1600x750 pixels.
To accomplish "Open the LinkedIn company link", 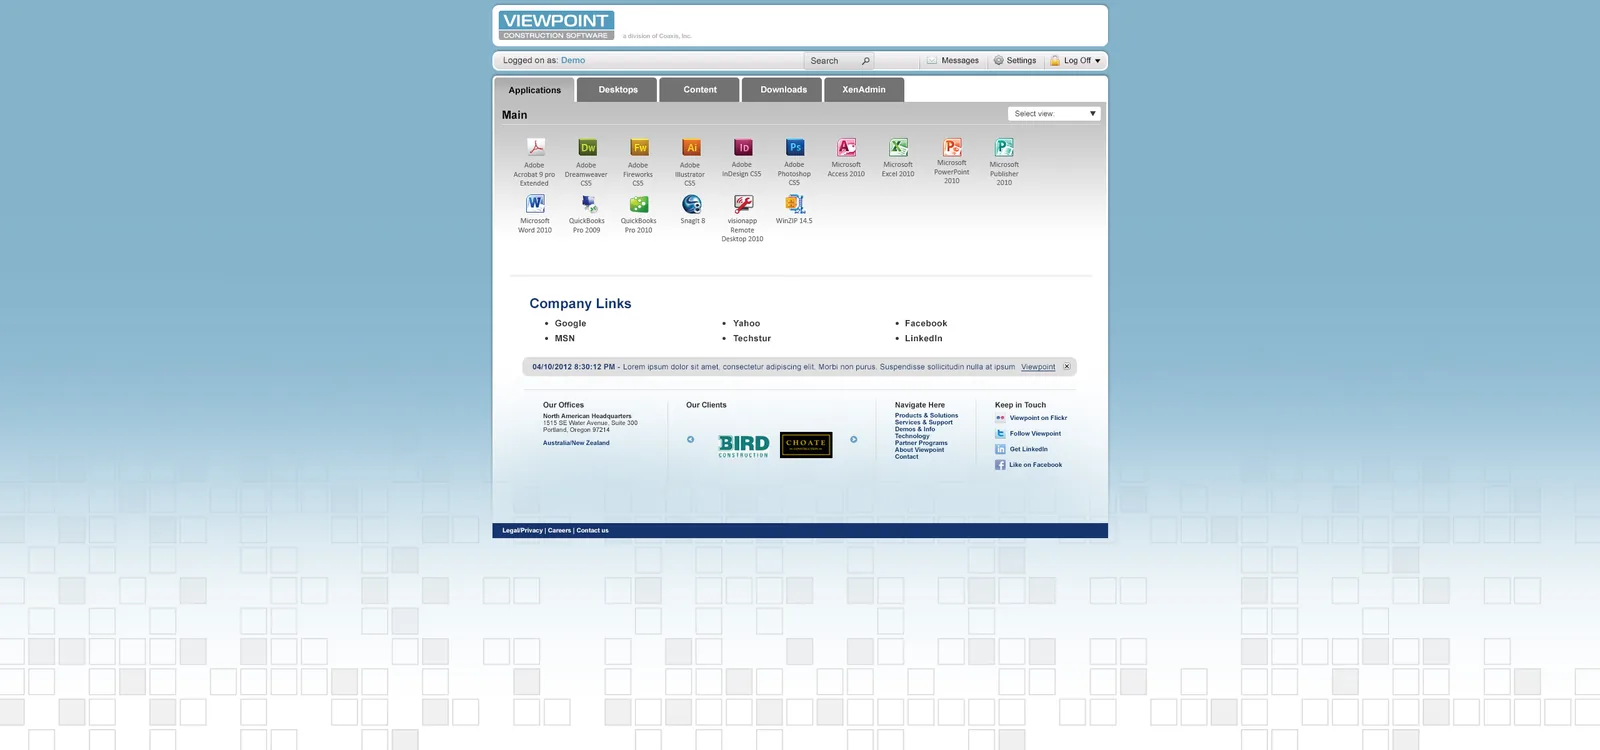I will [x=924, y=339].
